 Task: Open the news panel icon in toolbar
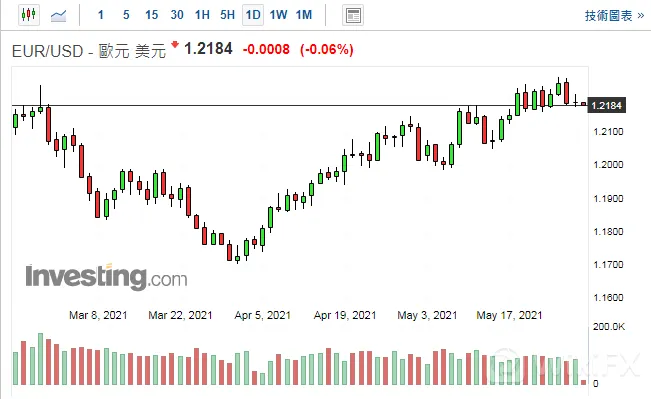(x=353, y=16)
